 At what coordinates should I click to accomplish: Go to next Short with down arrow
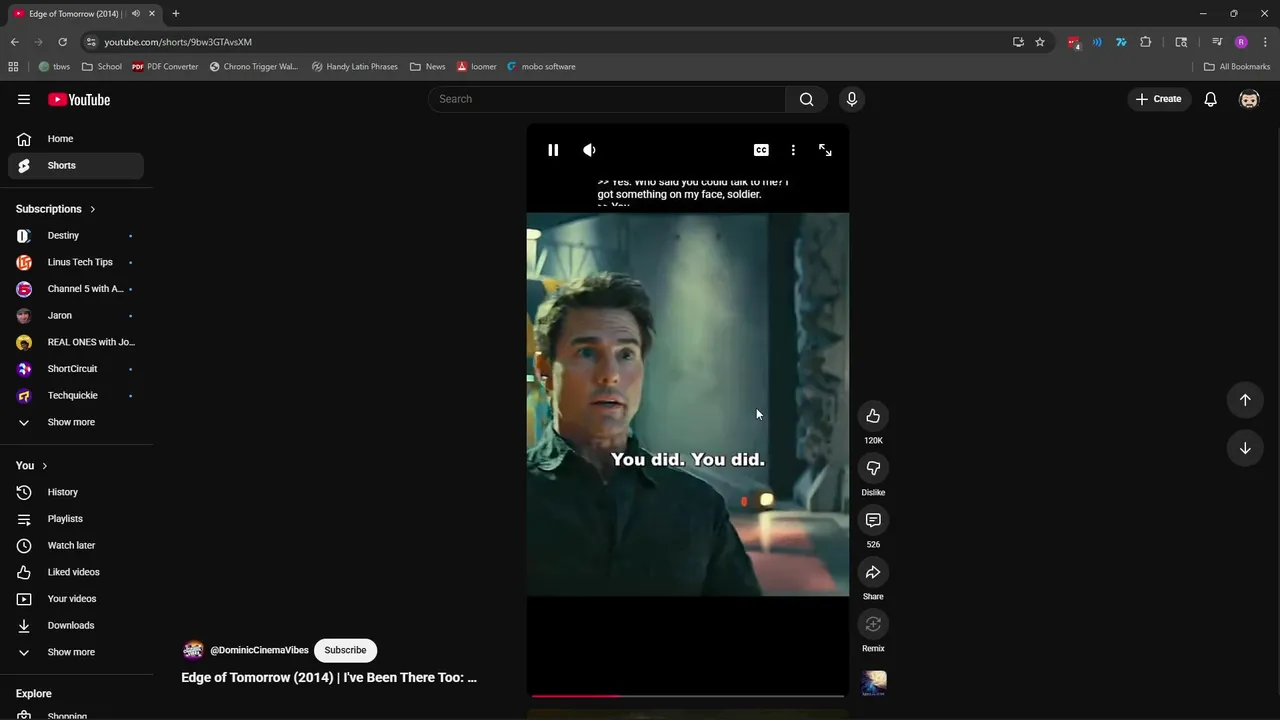pos(1245,448)
